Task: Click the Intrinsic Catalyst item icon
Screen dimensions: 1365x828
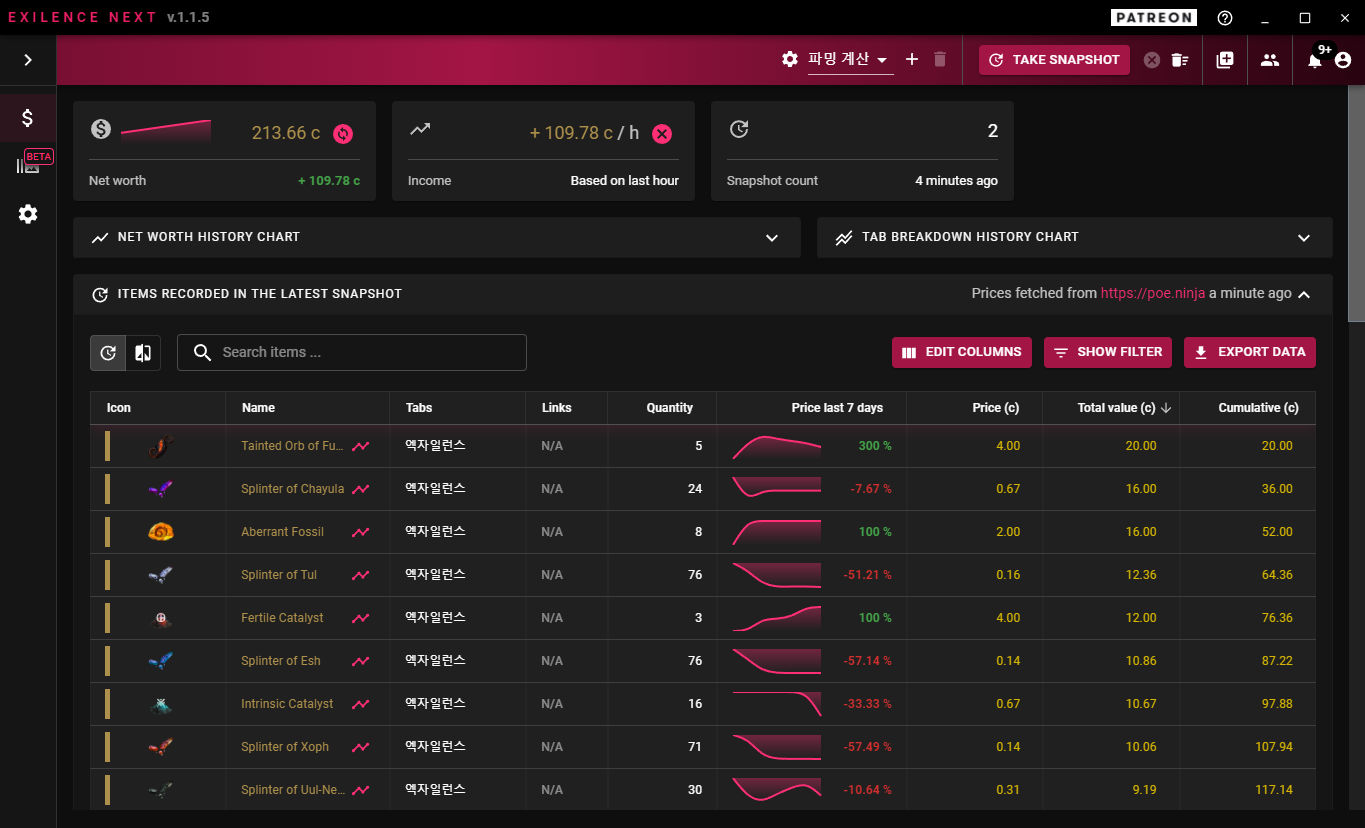Action: click(x=160, y=704)
